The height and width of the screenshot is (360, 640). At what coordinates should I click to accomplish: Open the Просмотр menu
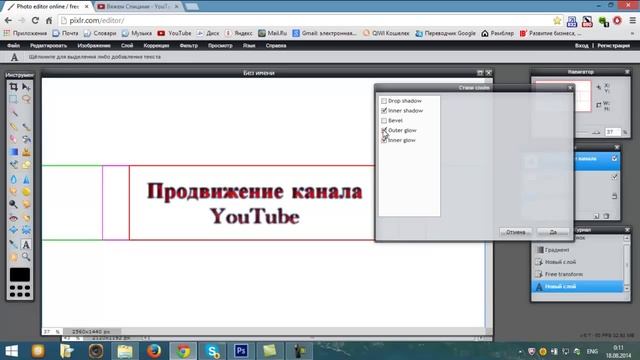pyautogui.click(x=220, y=46)
